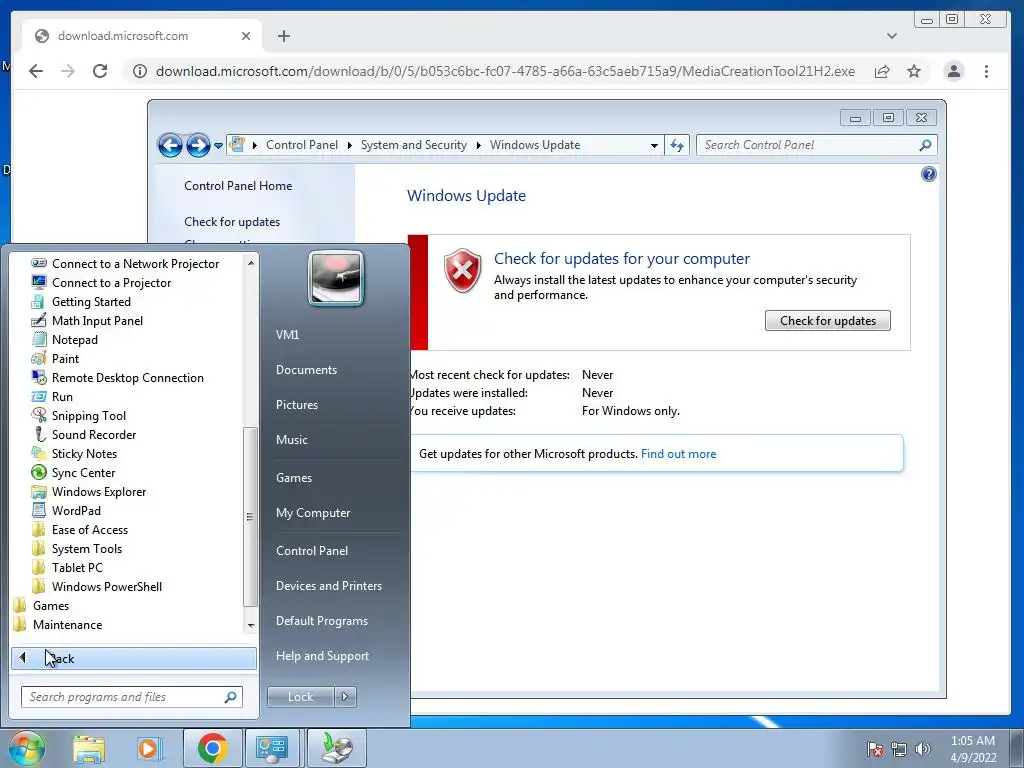Viewport: 1024px width, 768px height.
Task: Click the network tray icon
Action: 899,749
